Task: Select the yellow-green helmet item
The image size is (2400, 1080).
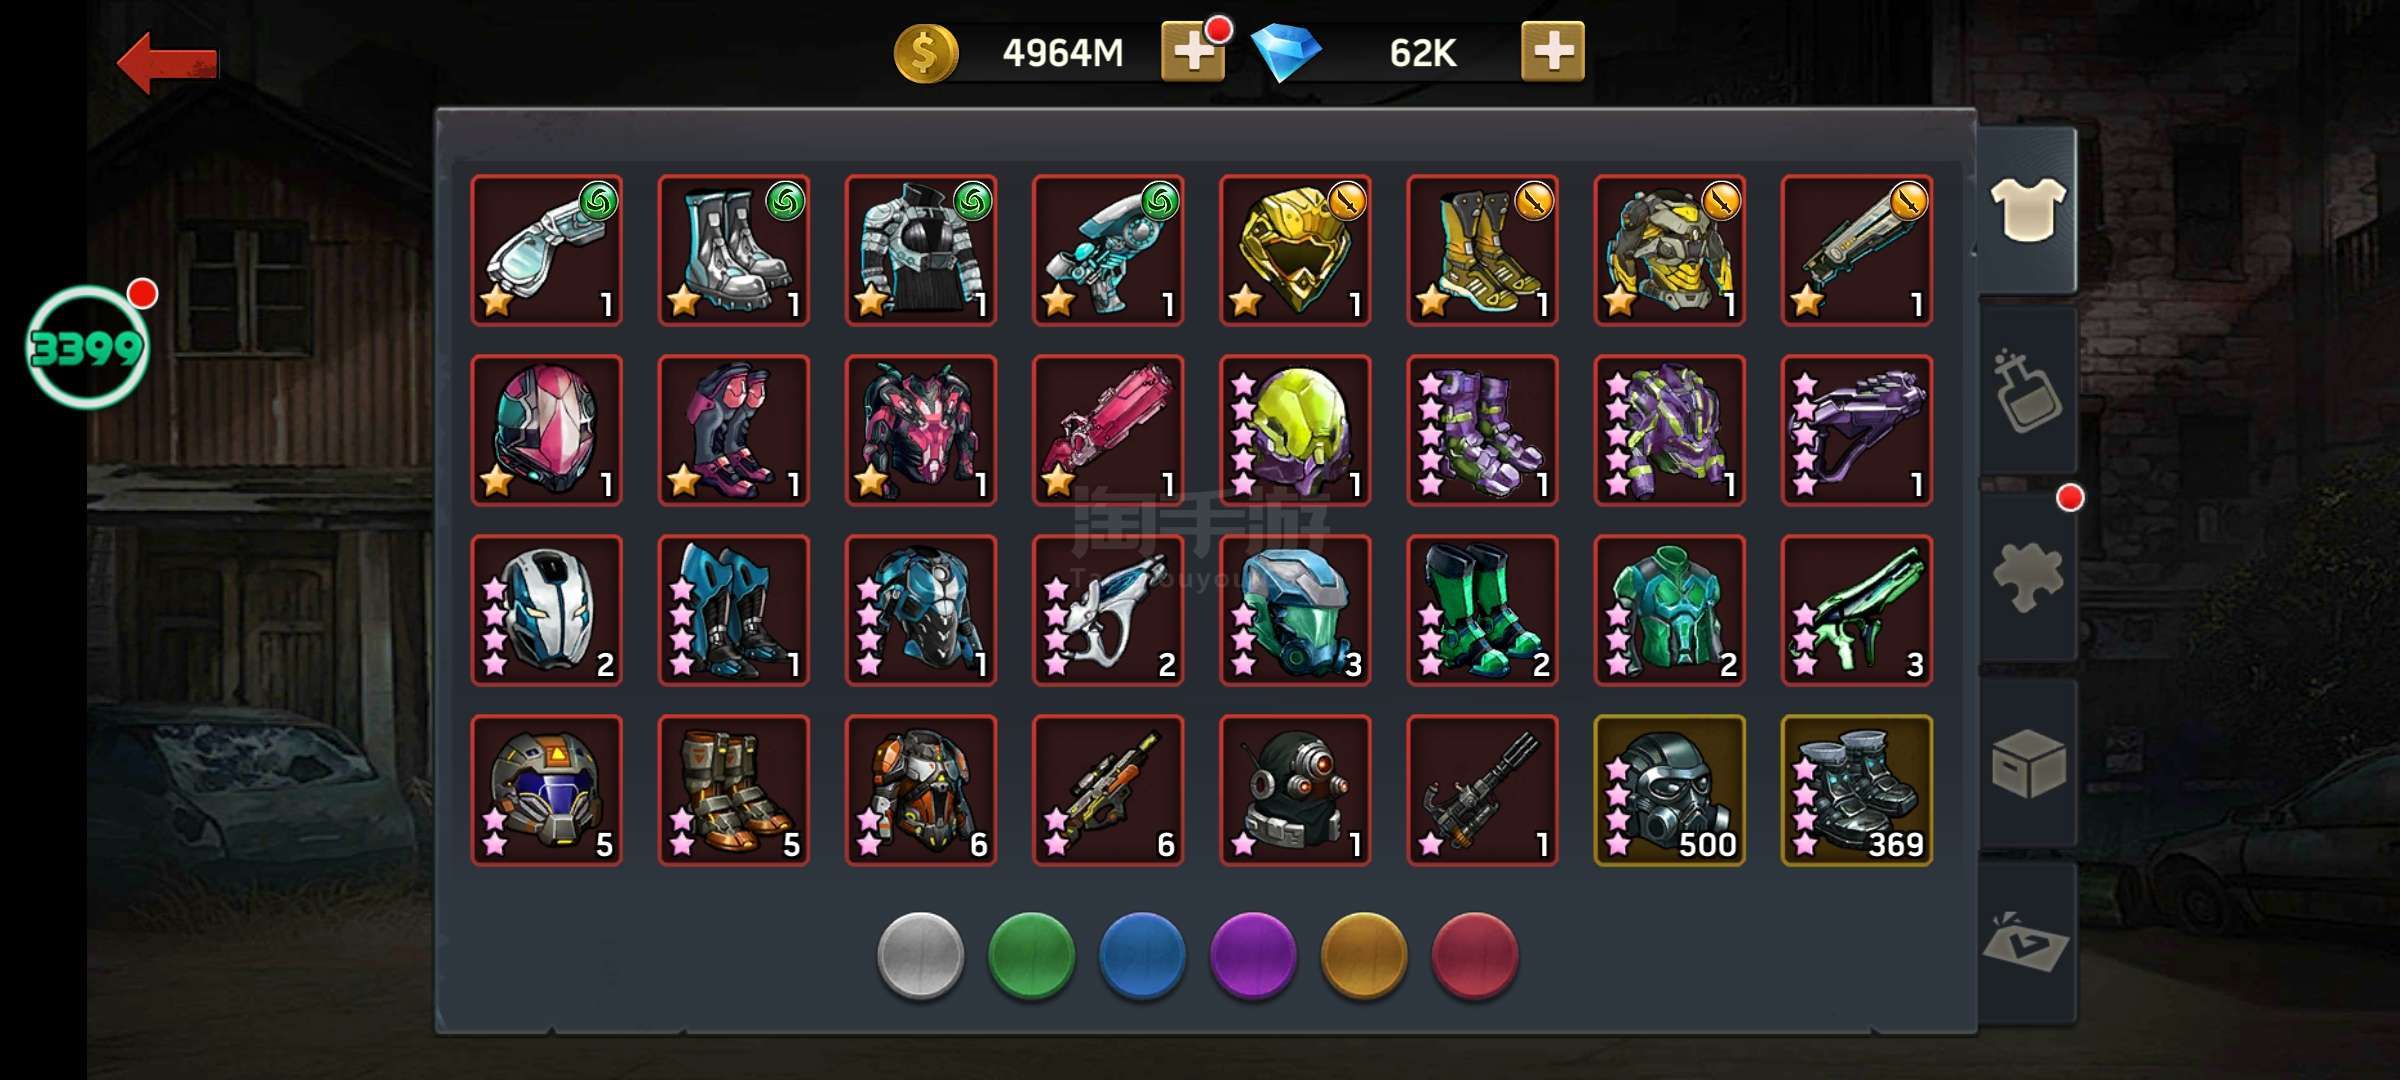Action: (x=1294, y=430)
